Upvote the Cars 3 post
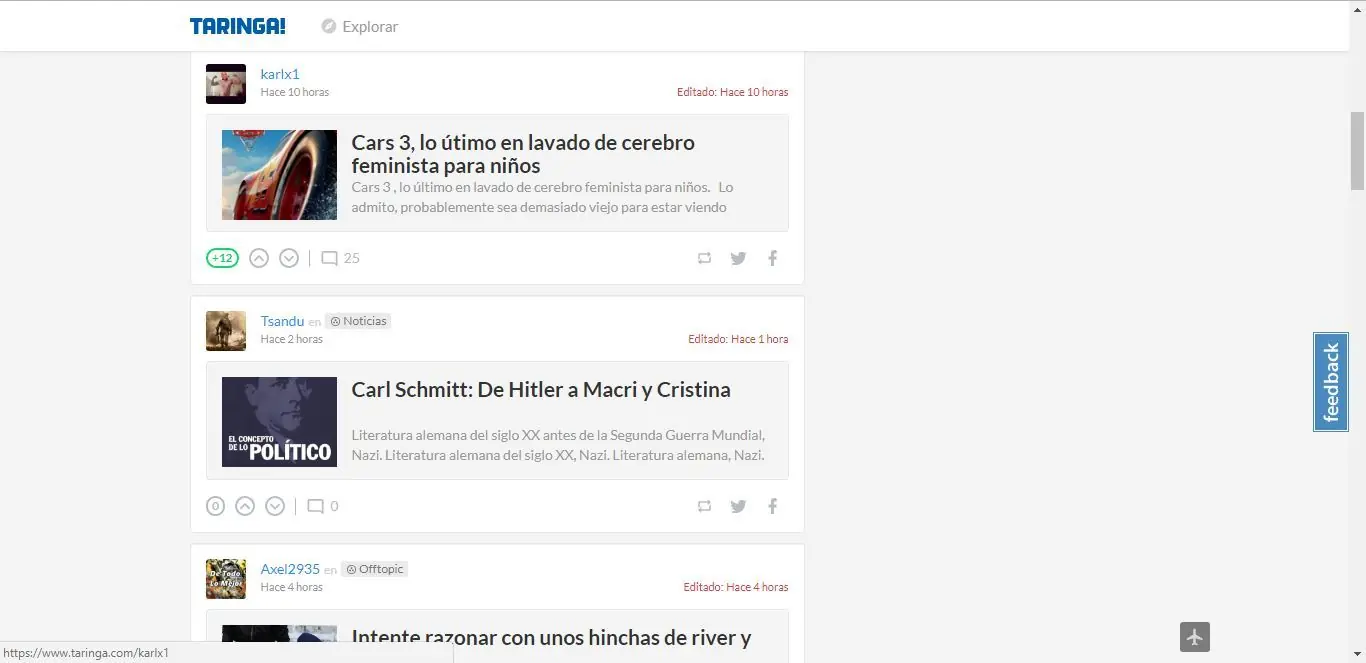Screen dimensions: 1366x663 pos(259,258)
